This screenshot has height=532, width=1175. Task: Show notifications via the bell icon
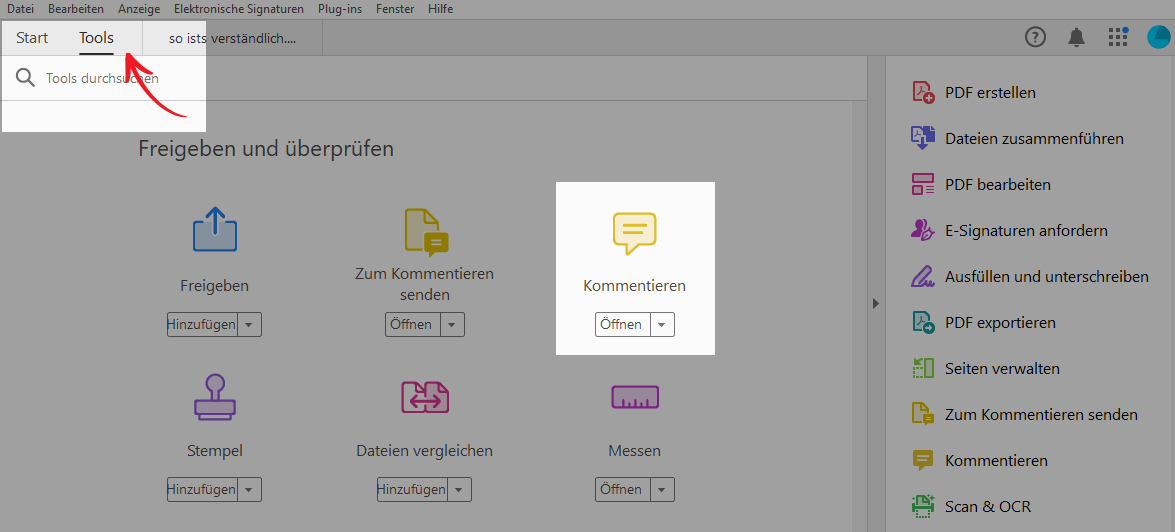[x=1076, y=37]
